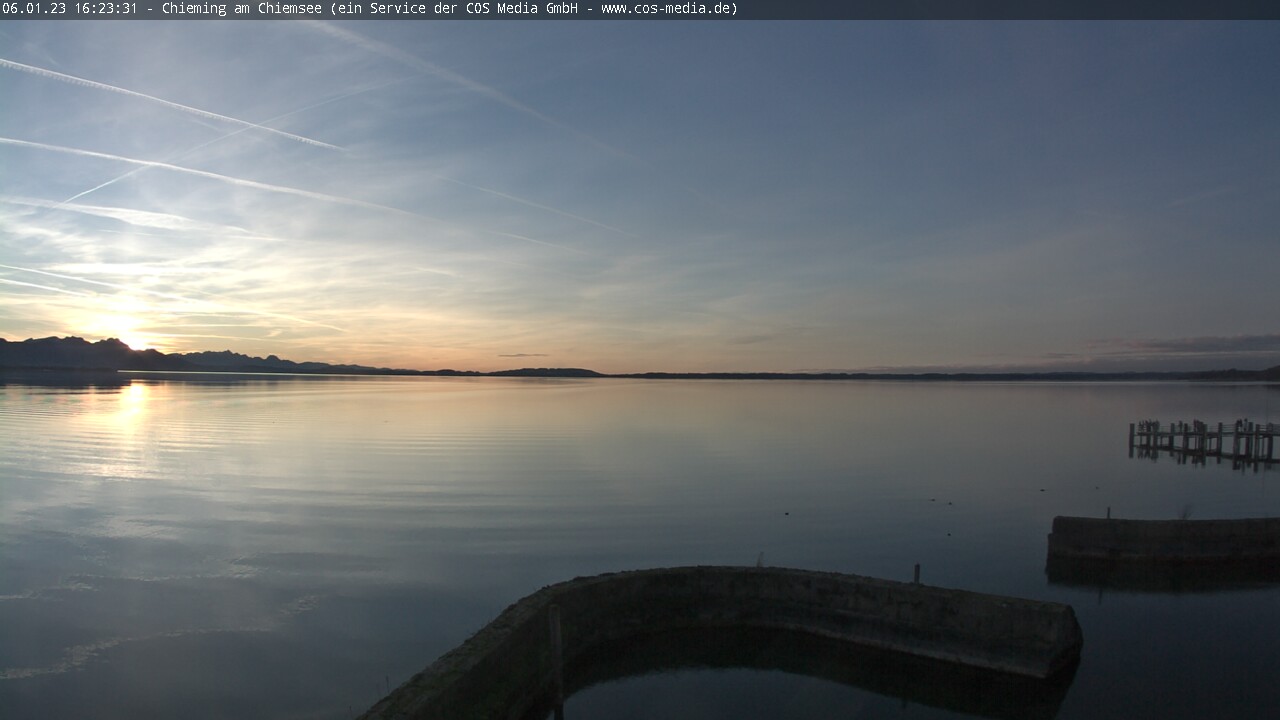Click the 'COS Media GmbH' text in the overlay
Viewport: 1280px width, 720px height.
click(x=522, y=9)
